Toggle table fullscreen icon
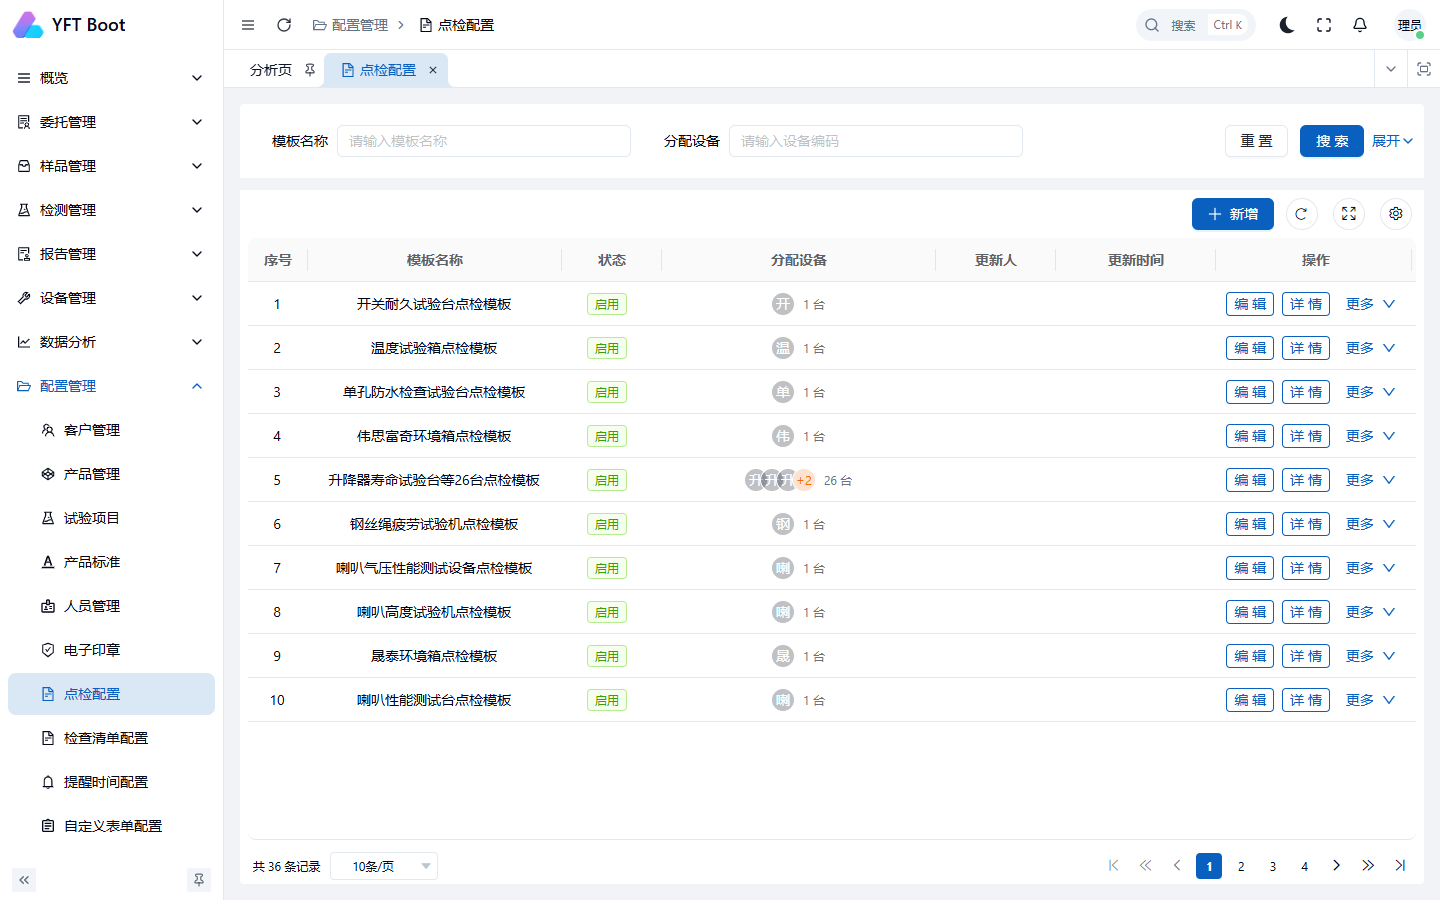The height and width of the screenshot is (900, 1440). pos(1349,214)
